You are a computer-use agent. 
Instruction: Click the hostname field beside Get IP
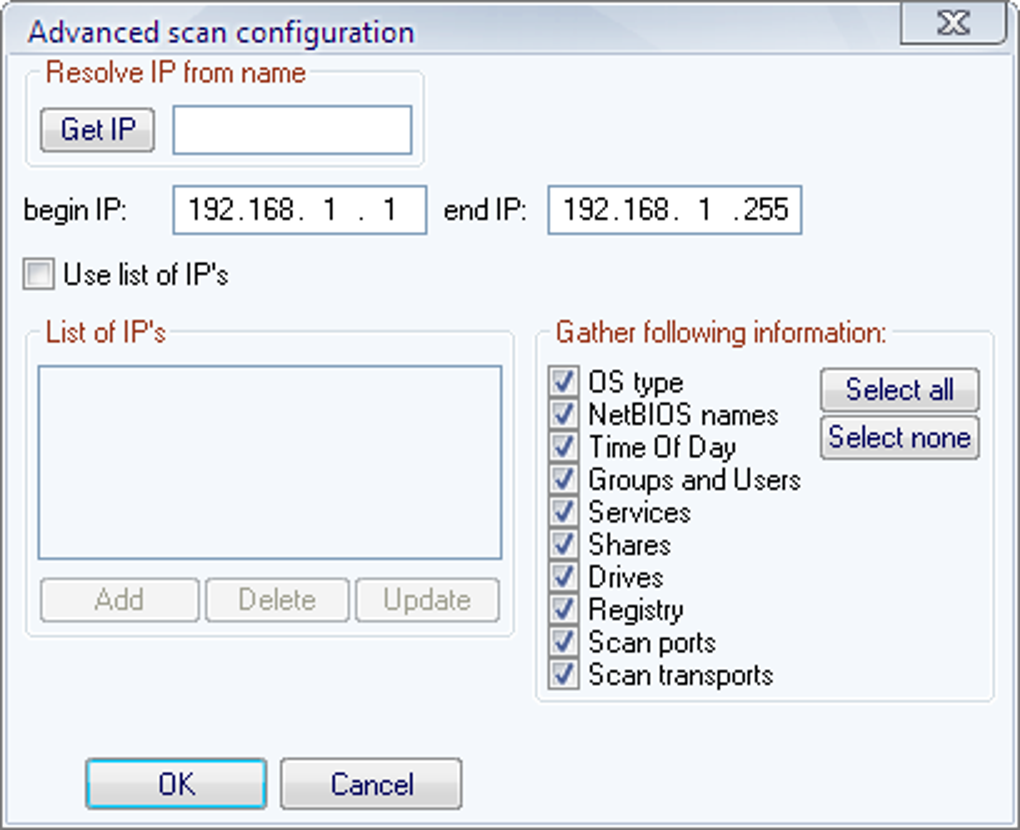pyautogui.click(x=292, y=131)
